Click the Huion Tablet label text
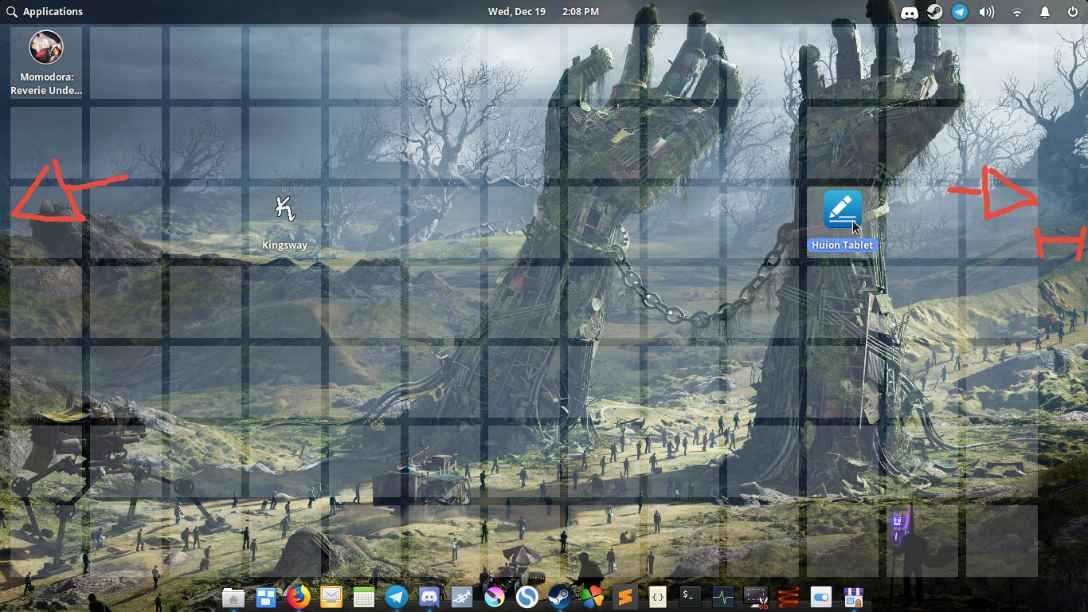The height and width of the screenshot is (612, 1088). click(842, 245)
